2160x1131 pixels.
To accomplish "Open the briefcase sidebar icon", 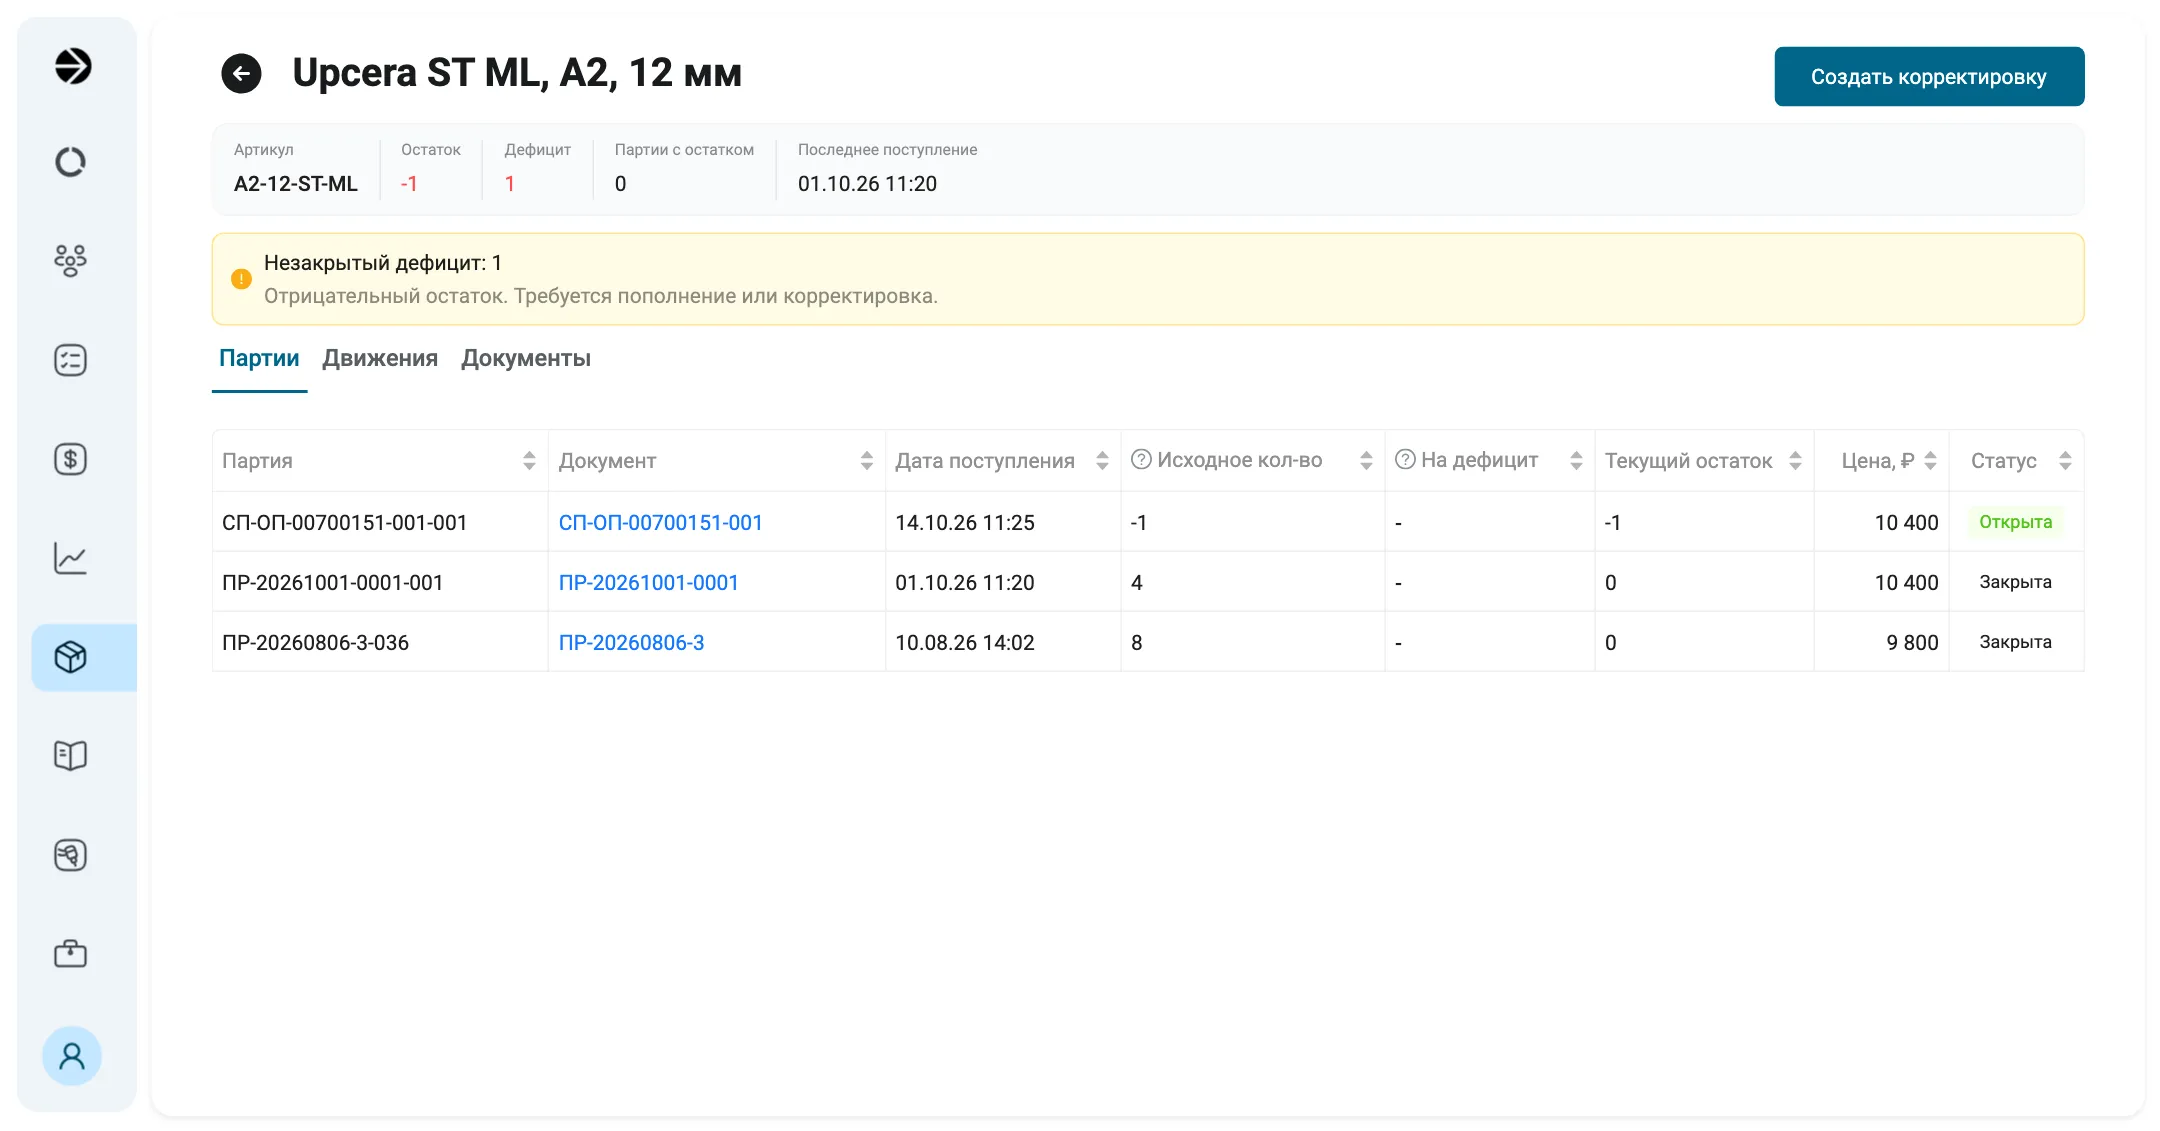I will [x=70, y=954].
